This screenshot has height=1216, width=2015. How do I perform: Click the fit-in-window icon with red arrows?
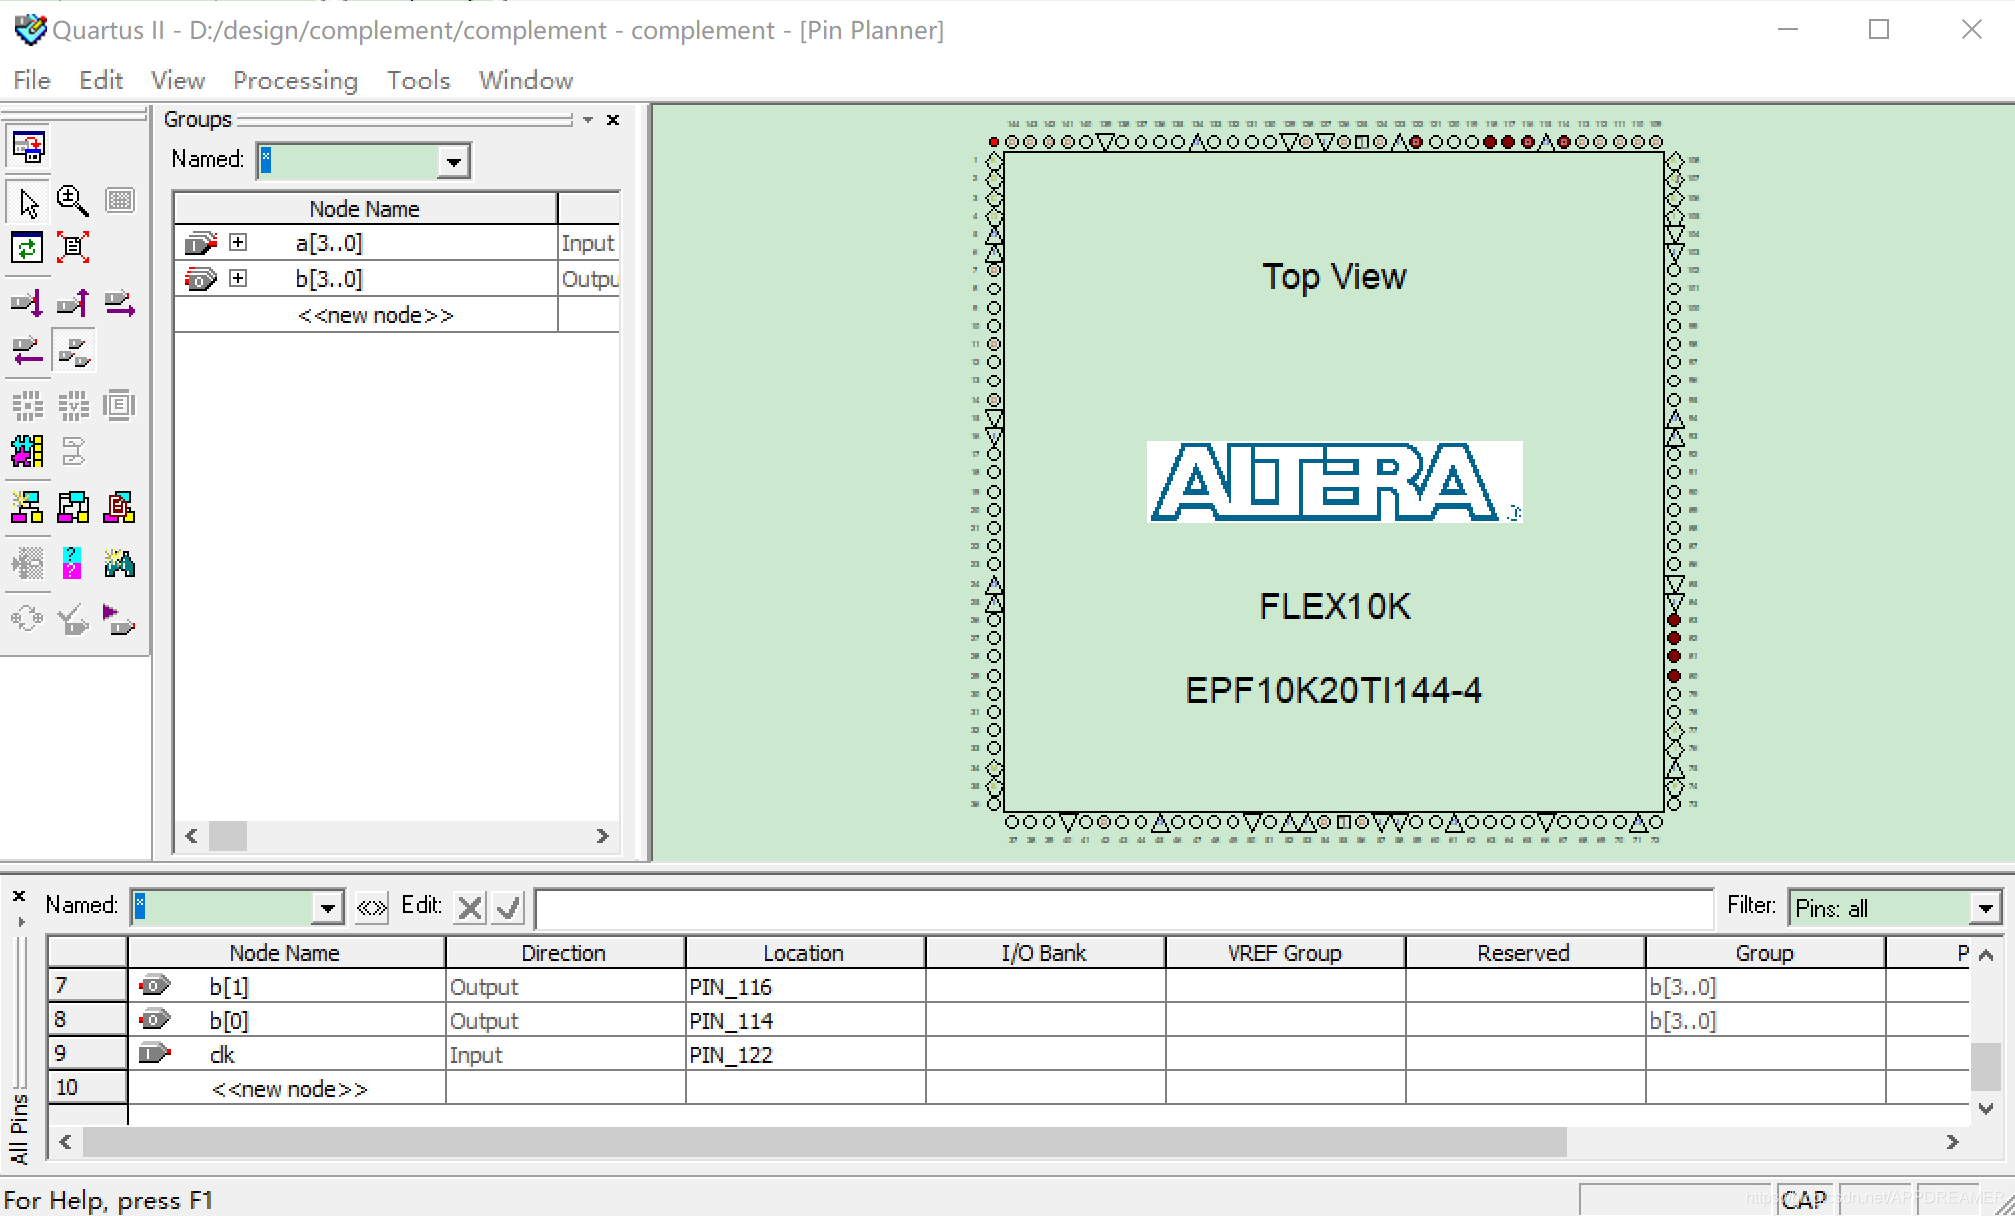pyautogui.click(x=72, y=247)
